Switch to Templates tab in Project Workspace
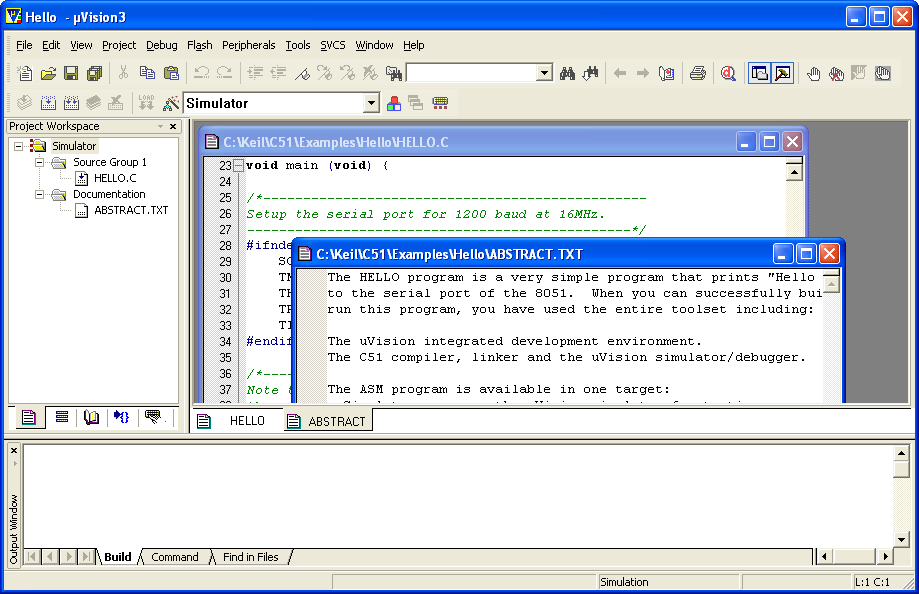The image size is (919, 594). [x=154, y=417]
